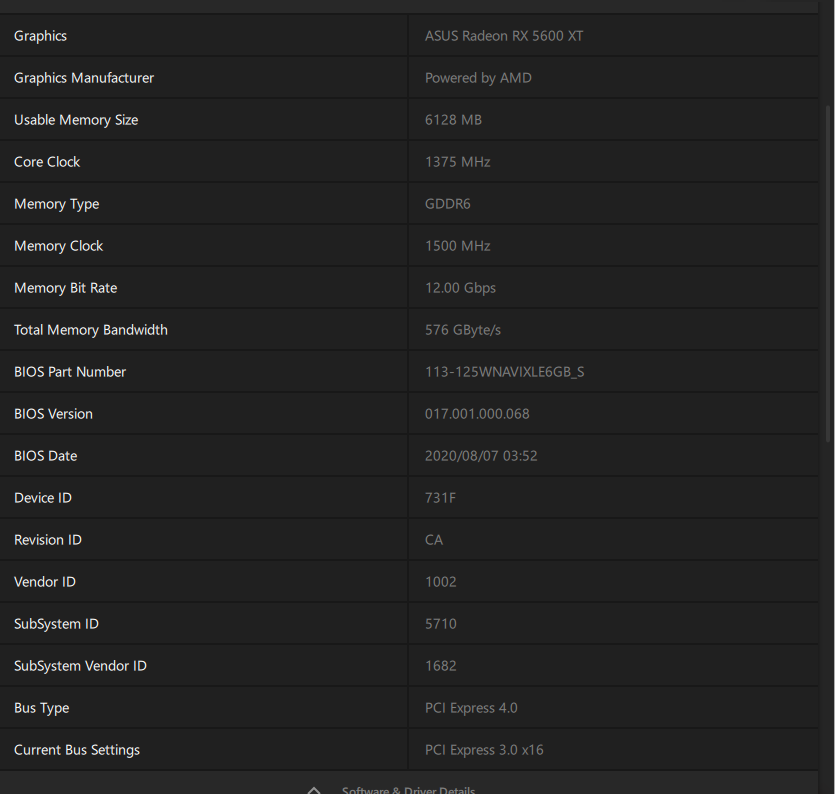Select the 'Current Bus Settings' label
835x794 pixels.
tap(77, 750)
